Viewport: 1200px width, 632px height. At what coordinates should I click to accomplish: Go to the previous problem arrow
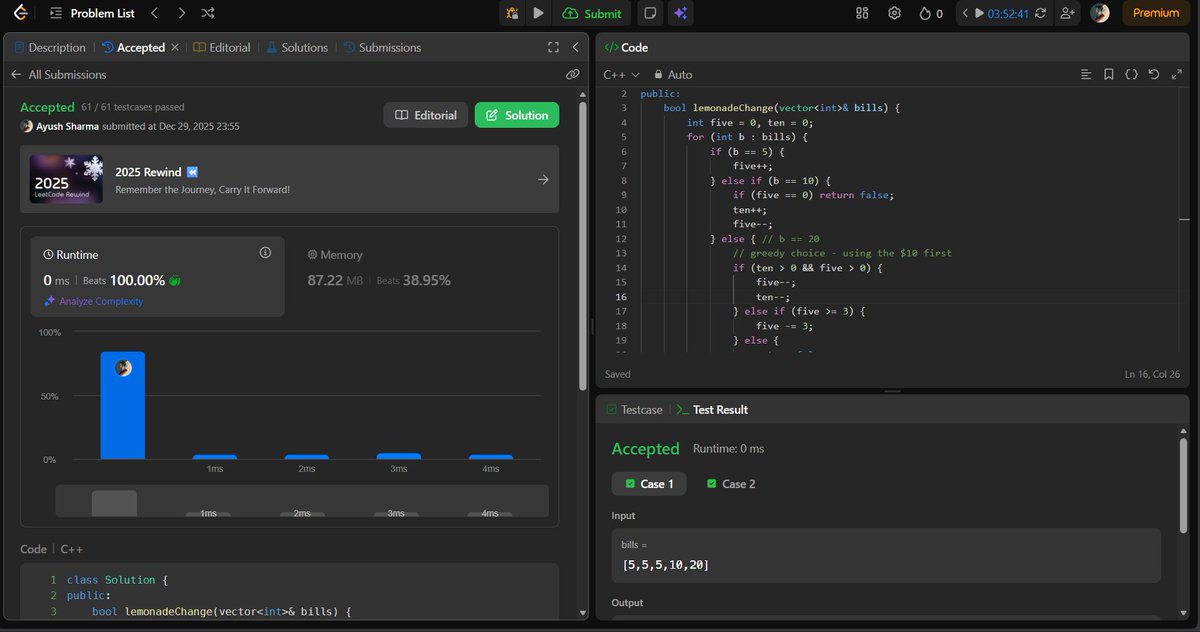154,13
